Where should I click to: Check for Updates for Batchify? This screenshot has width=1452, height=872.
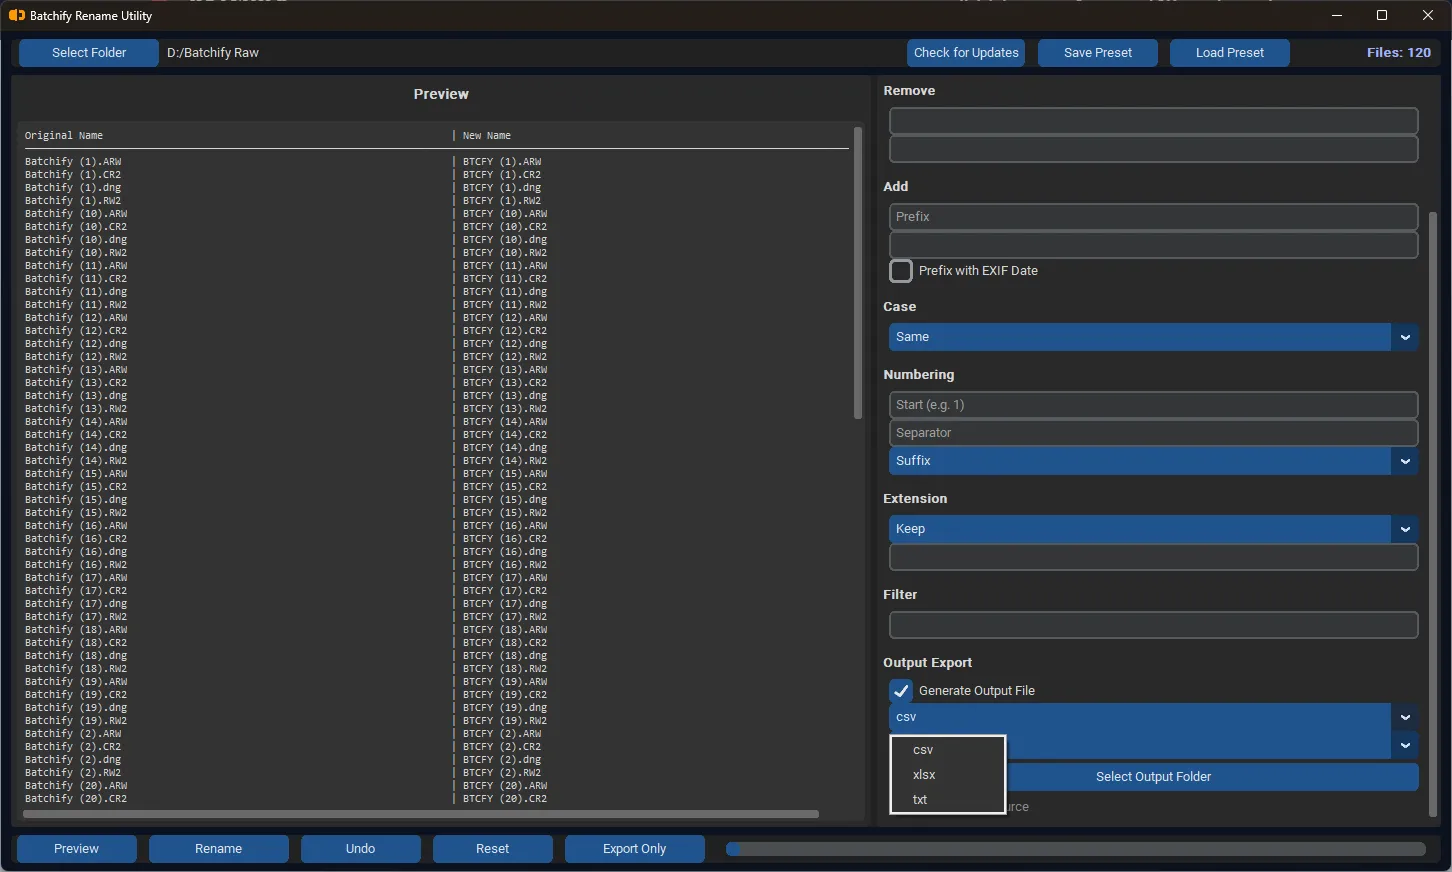965,52
